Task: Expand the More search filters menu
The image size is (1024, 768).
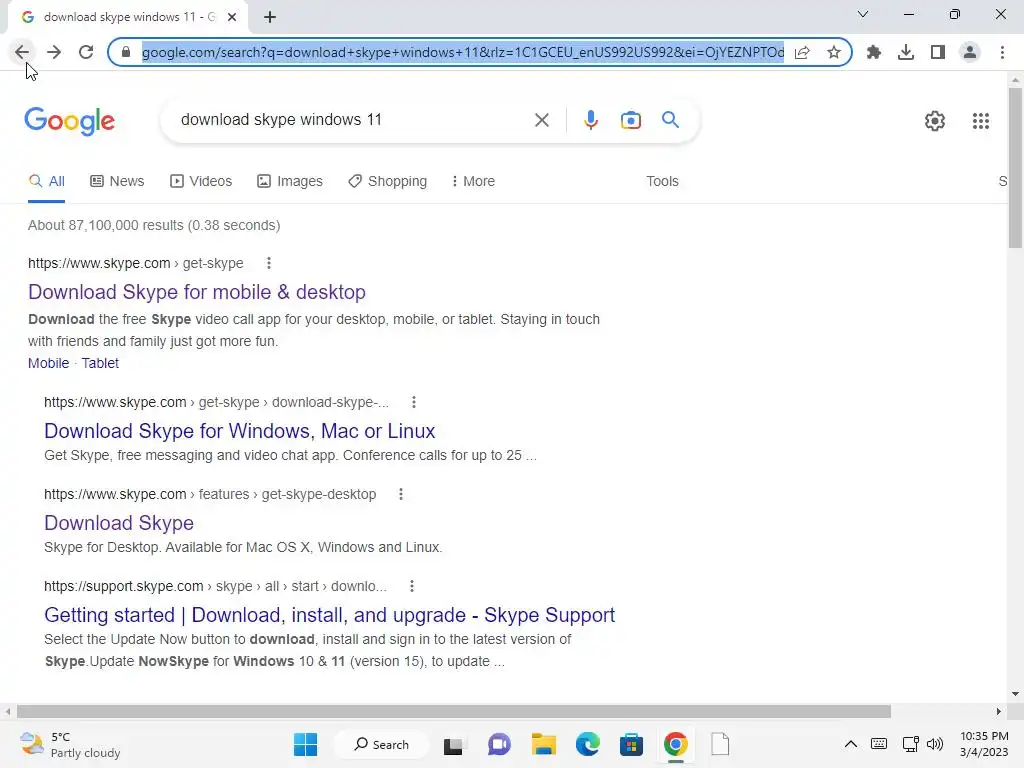Action: 473,181
